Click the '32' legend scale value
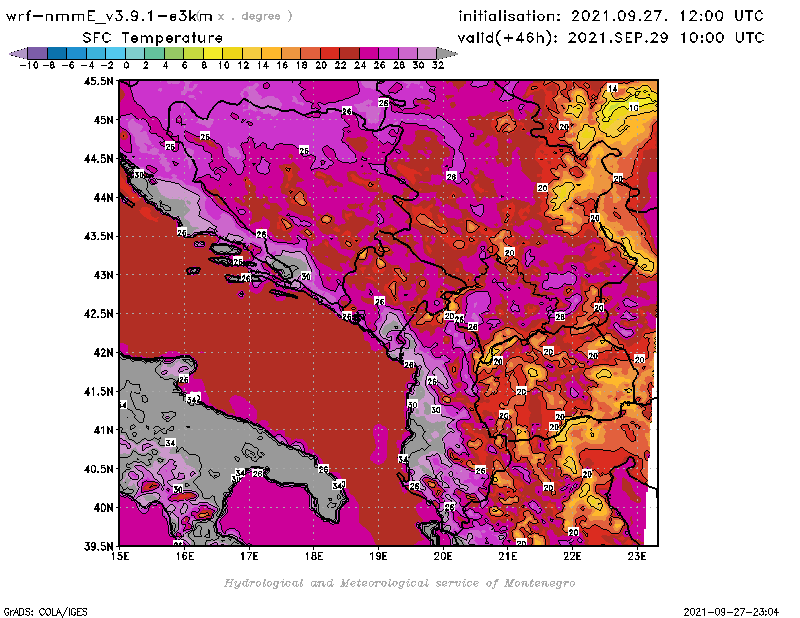800x618 pixels. [438, 65]
